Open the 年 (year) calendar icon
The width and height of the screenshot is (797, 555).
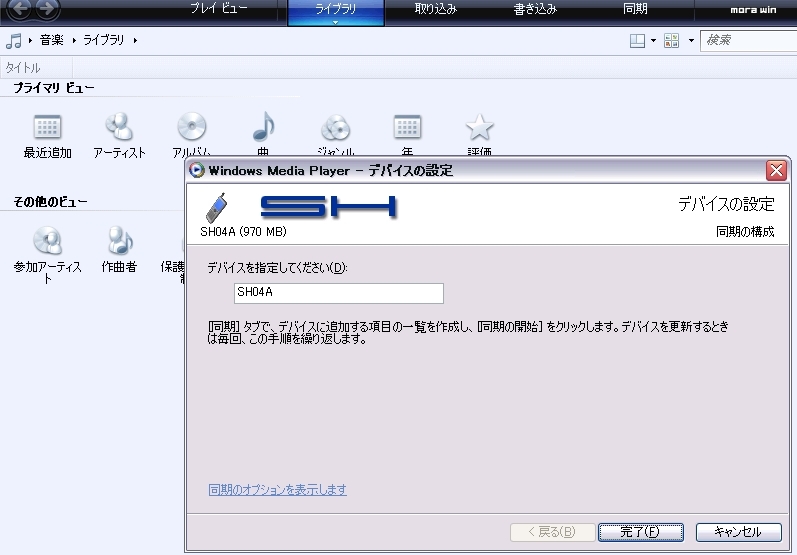(407, 127)
